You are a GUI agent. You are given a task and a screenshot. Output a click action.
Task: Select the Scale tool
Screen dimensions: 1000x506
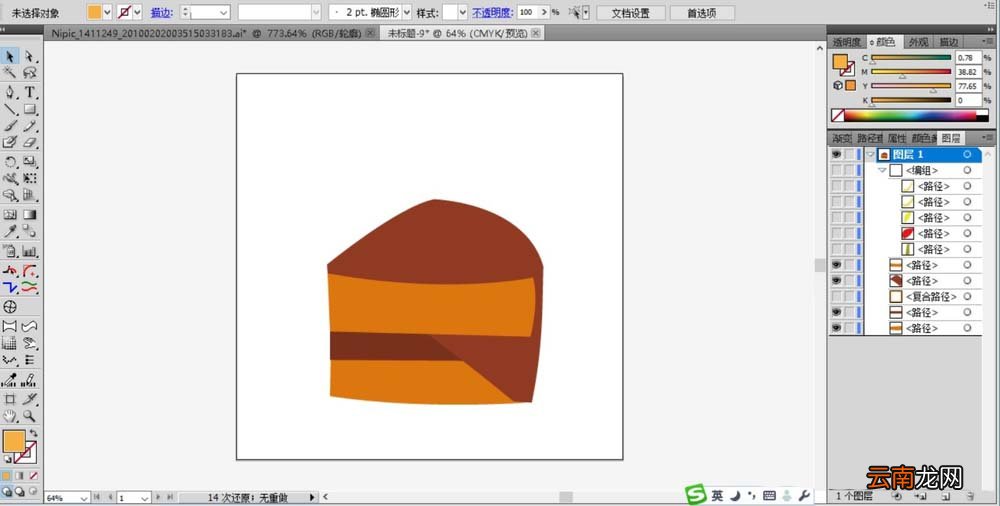tap(29, 161)
